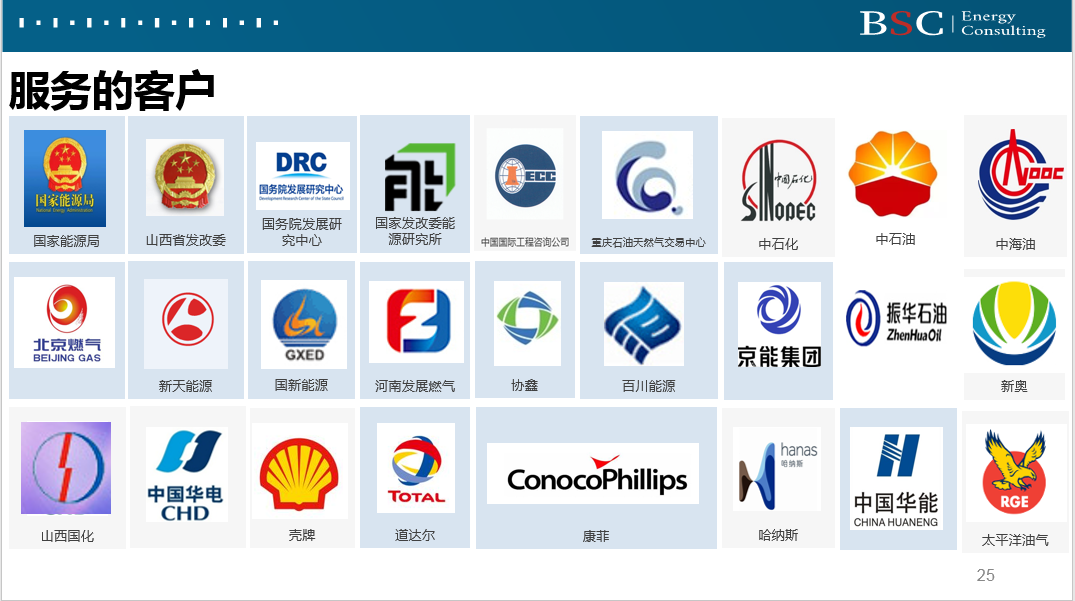Click the slide page number 25
This screenshot has width=1075, height=601.
click(x=985, y=576)
